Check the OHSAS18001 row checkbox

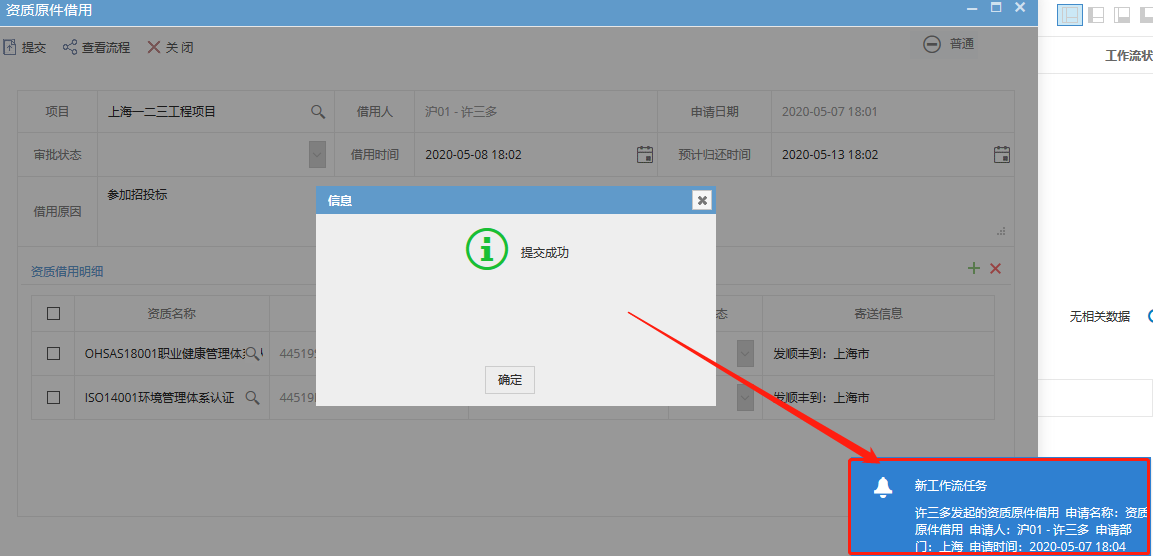54,353
